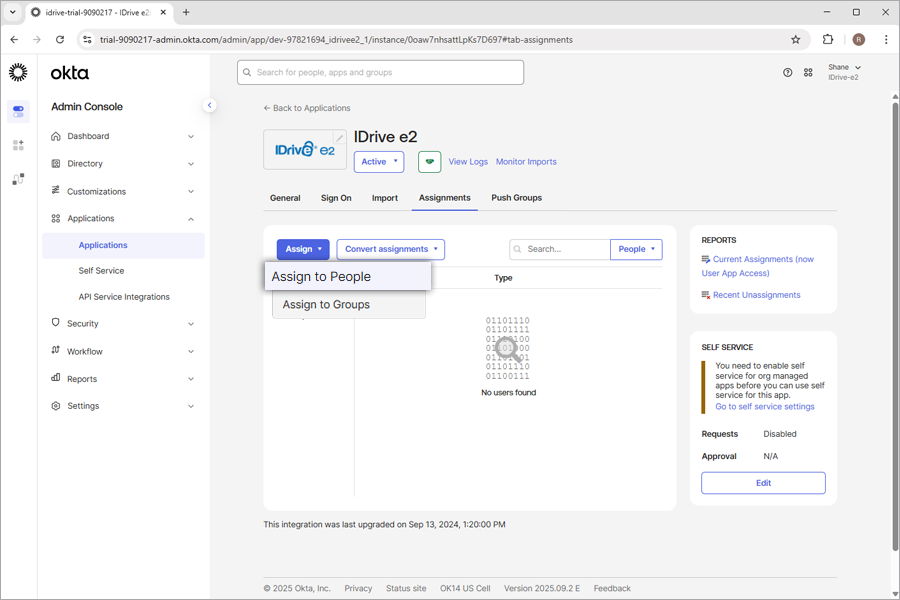Image resolution: width=900 pixels, height=600 pixels.
Task: Open the apps grid icon in header
Action: pyautogui.click(x=808, y=72)
